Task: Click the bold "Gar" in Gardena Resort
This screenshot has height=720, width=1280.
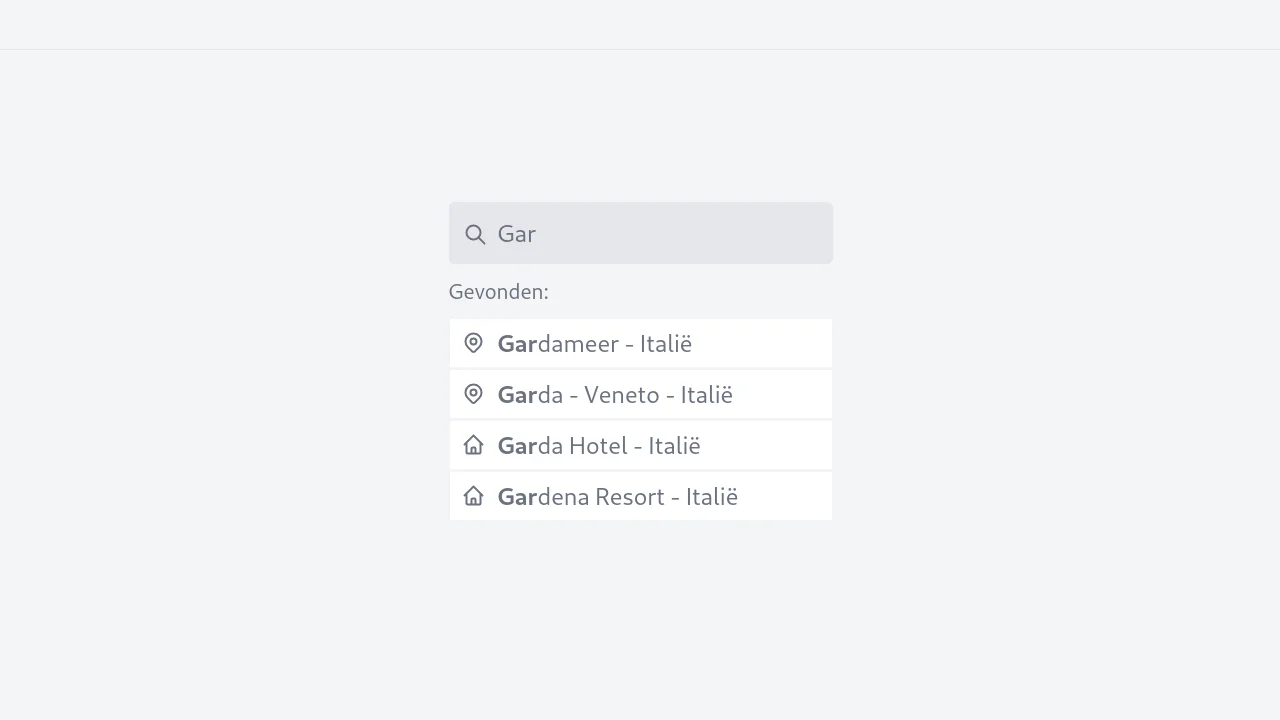Action: tap(517, 497)
